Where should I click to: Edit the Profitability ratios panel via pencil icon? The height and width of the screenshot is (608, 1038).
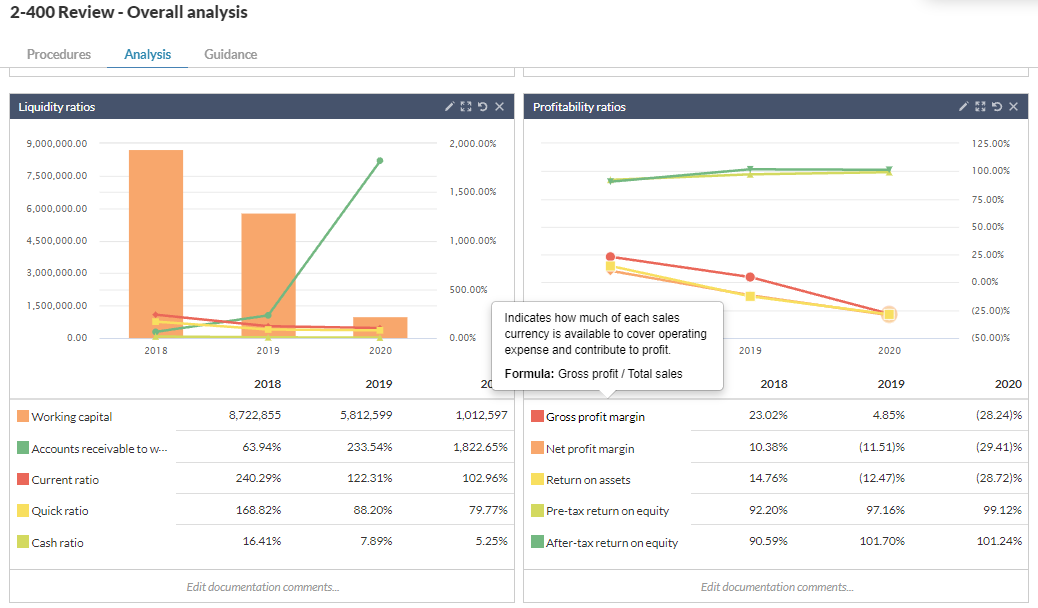pos(964,107)
